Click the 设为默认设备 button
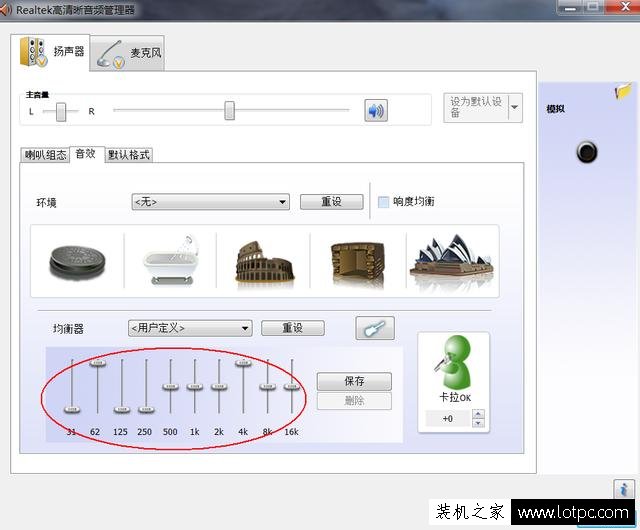 pyautogui.click(x=476, y=107)
